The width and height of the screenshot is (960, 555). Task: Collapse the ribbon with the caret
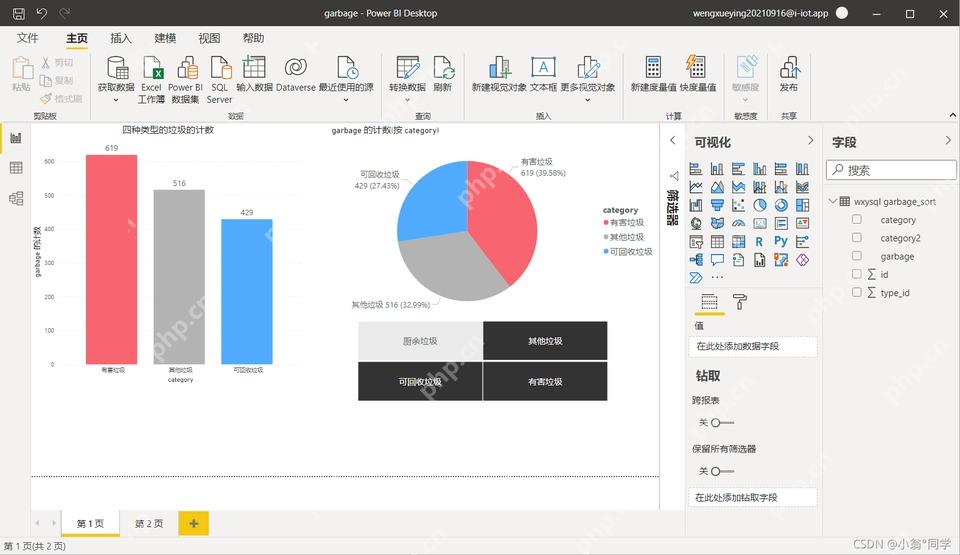[x=952, y=115]
